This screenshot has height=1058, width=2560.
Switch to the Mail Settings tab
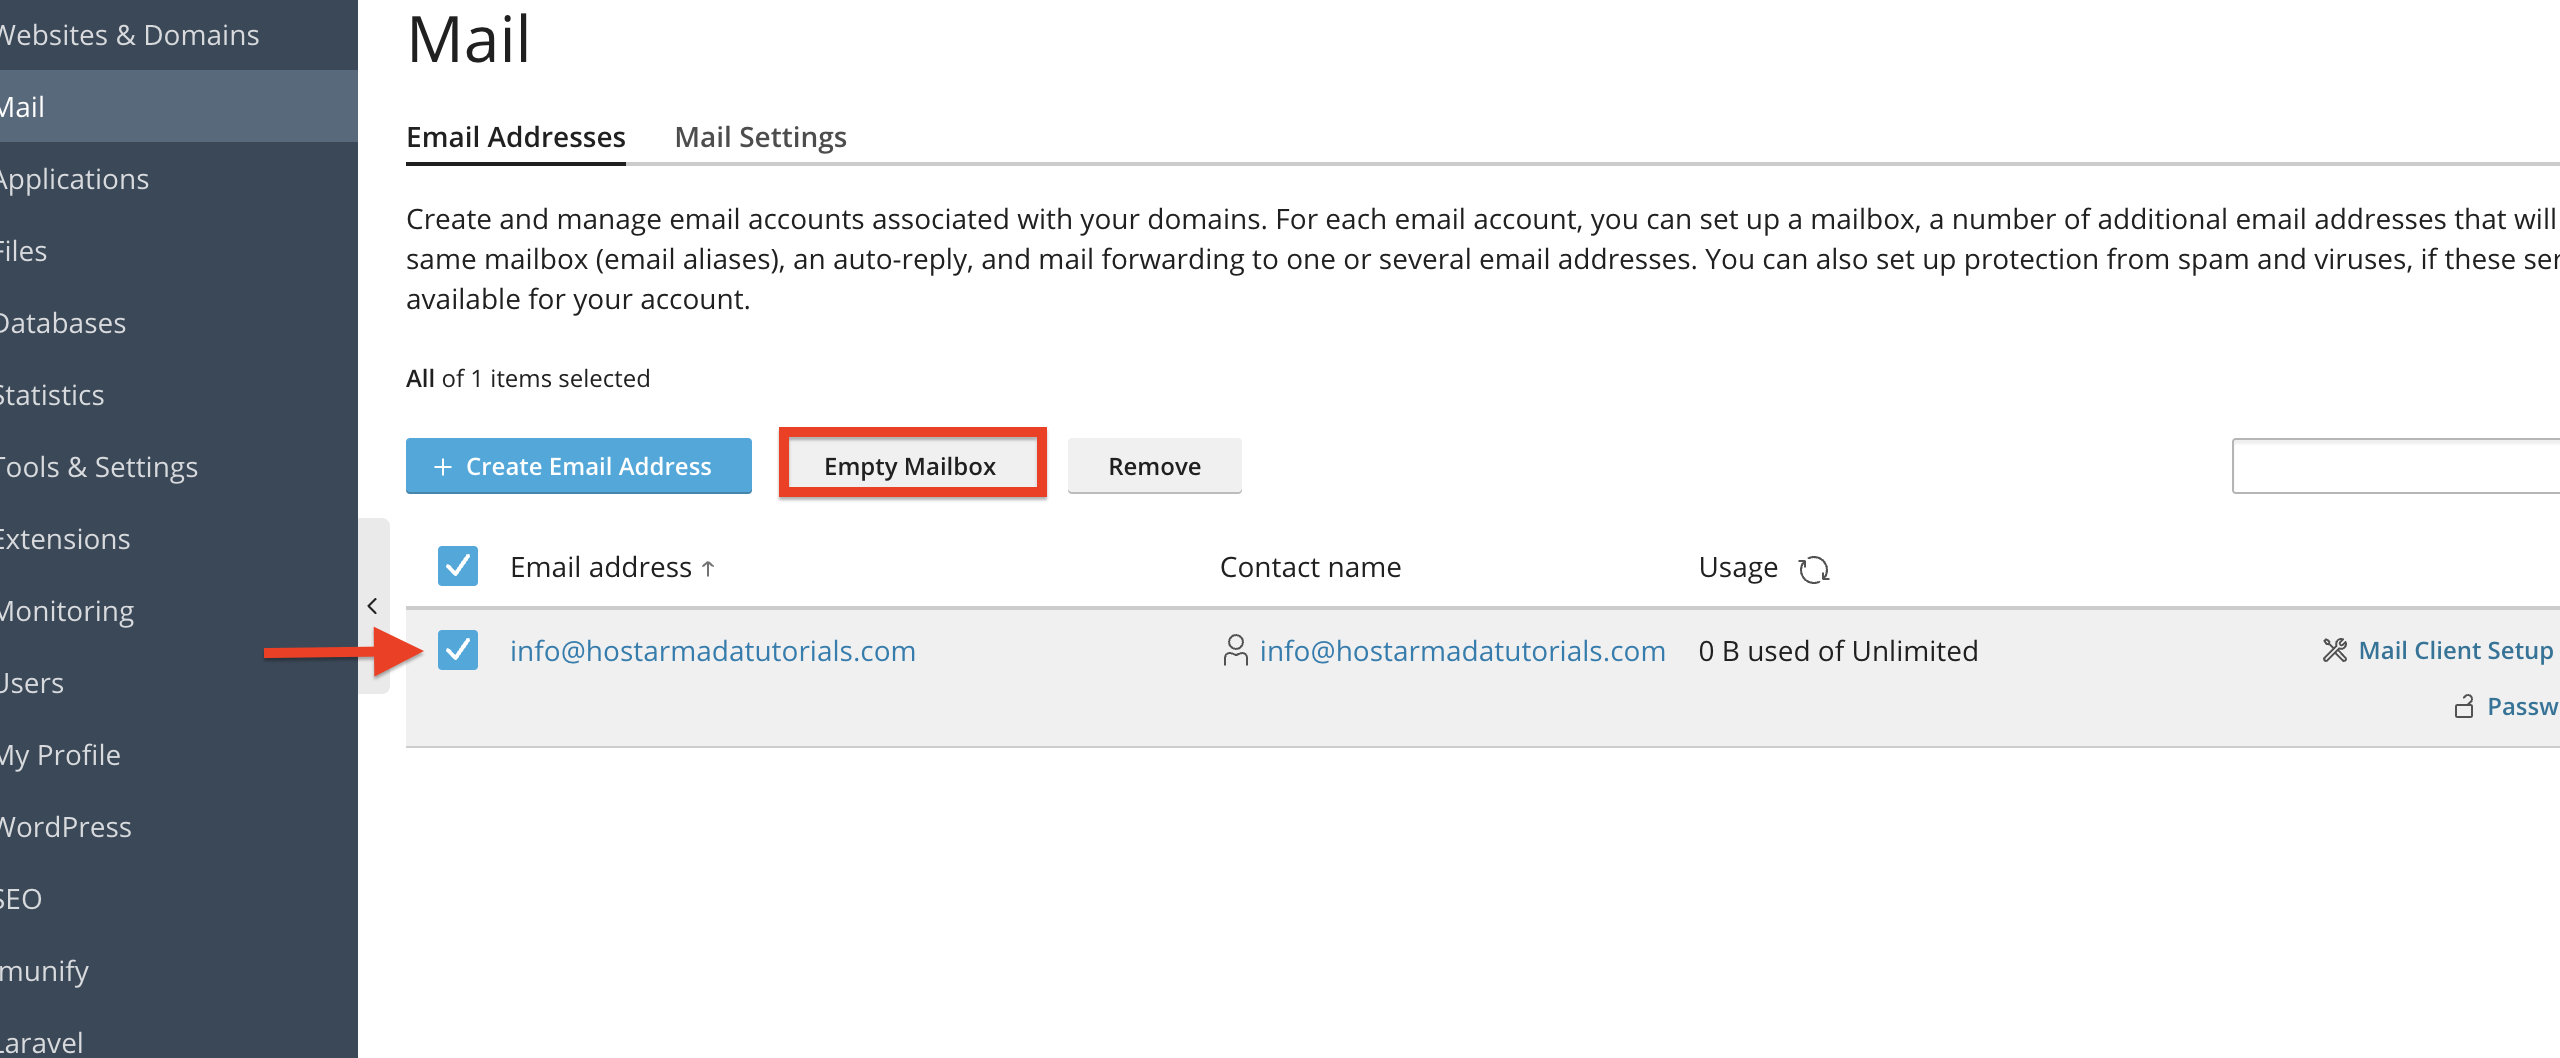coord(760,137)
